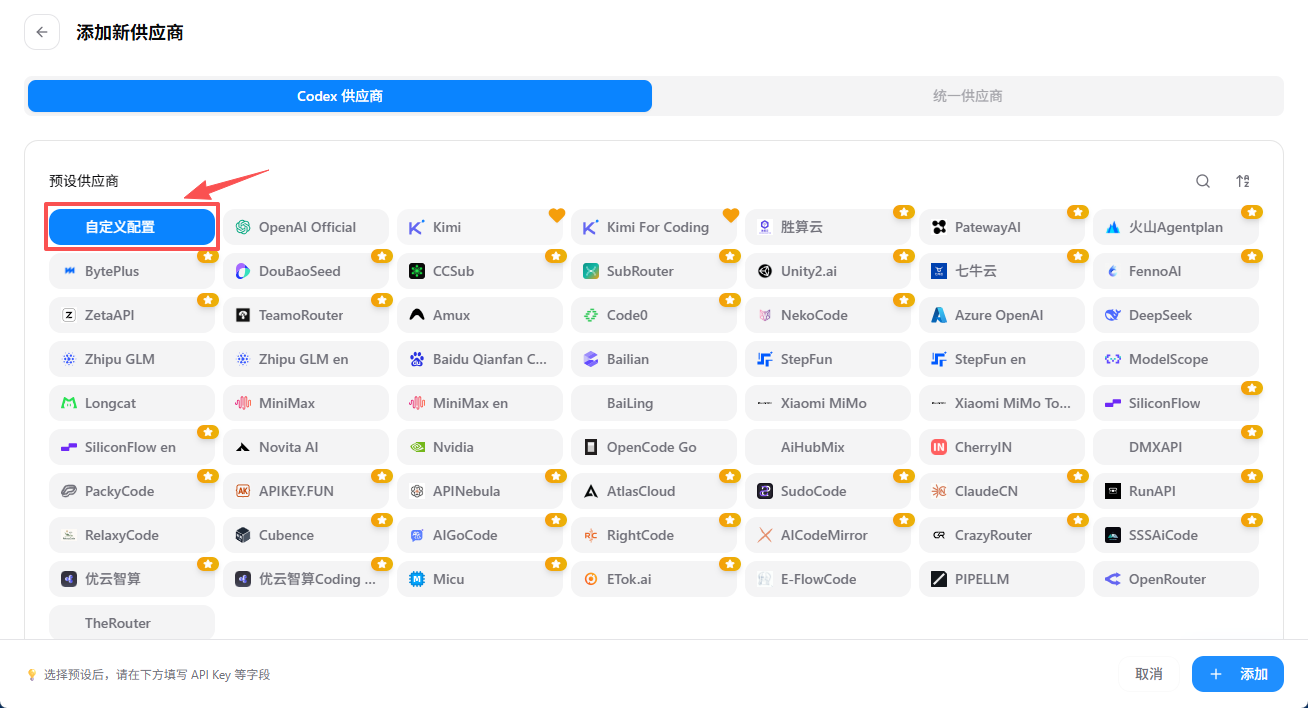Pick the TheRouter provider preset
1308x708 pixels.
(132, 623)
